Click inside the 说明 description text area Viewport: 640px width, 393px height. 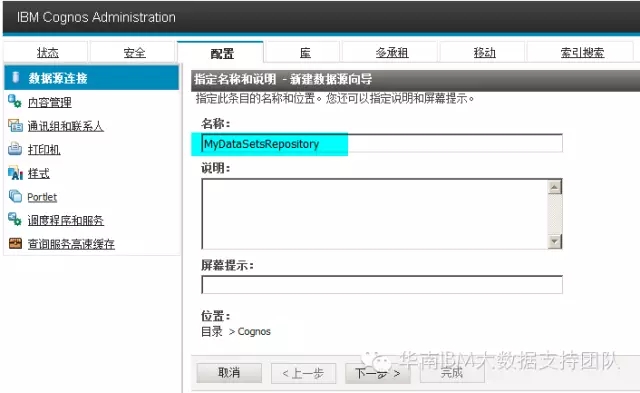374,214
